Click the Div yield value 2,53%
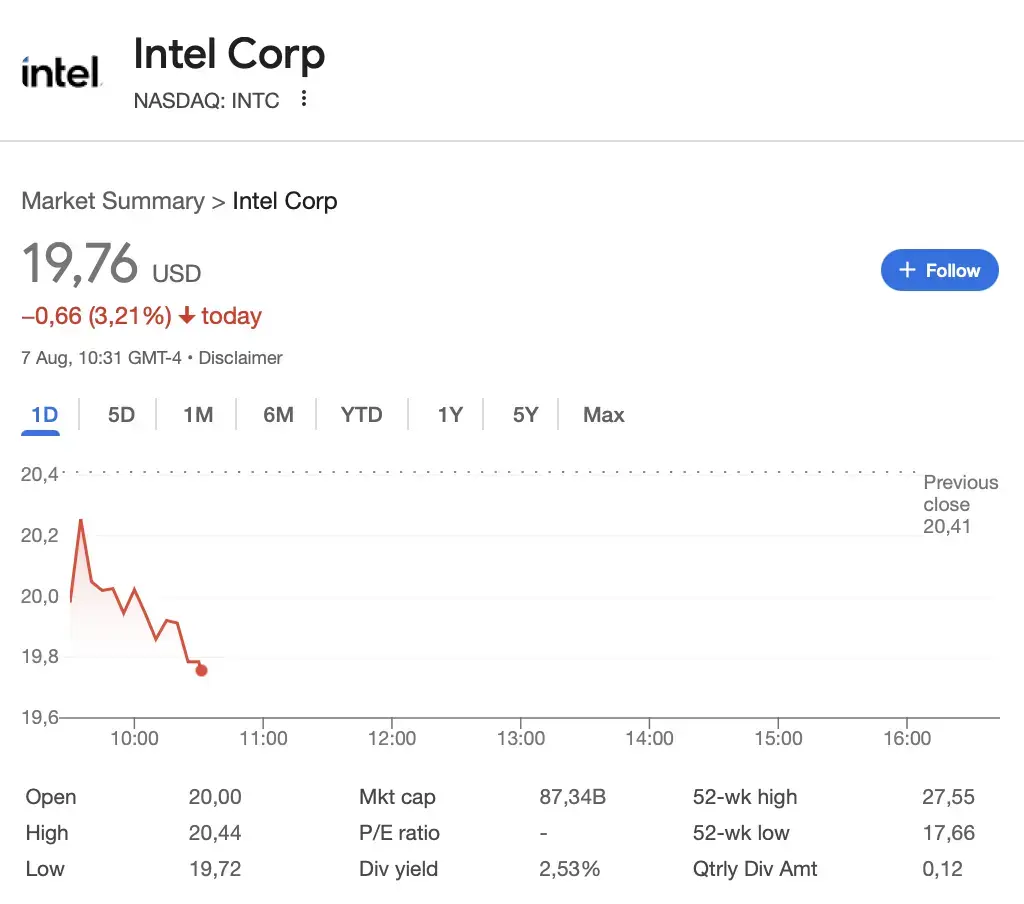Screen dimensions: 1024x904 [x=569, y=869]
